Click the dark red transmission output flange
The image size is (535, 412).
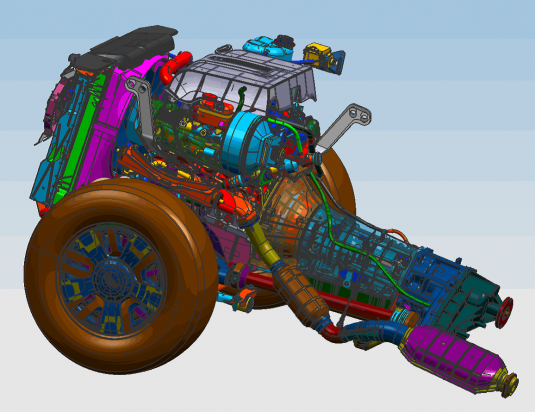point(504,312)
